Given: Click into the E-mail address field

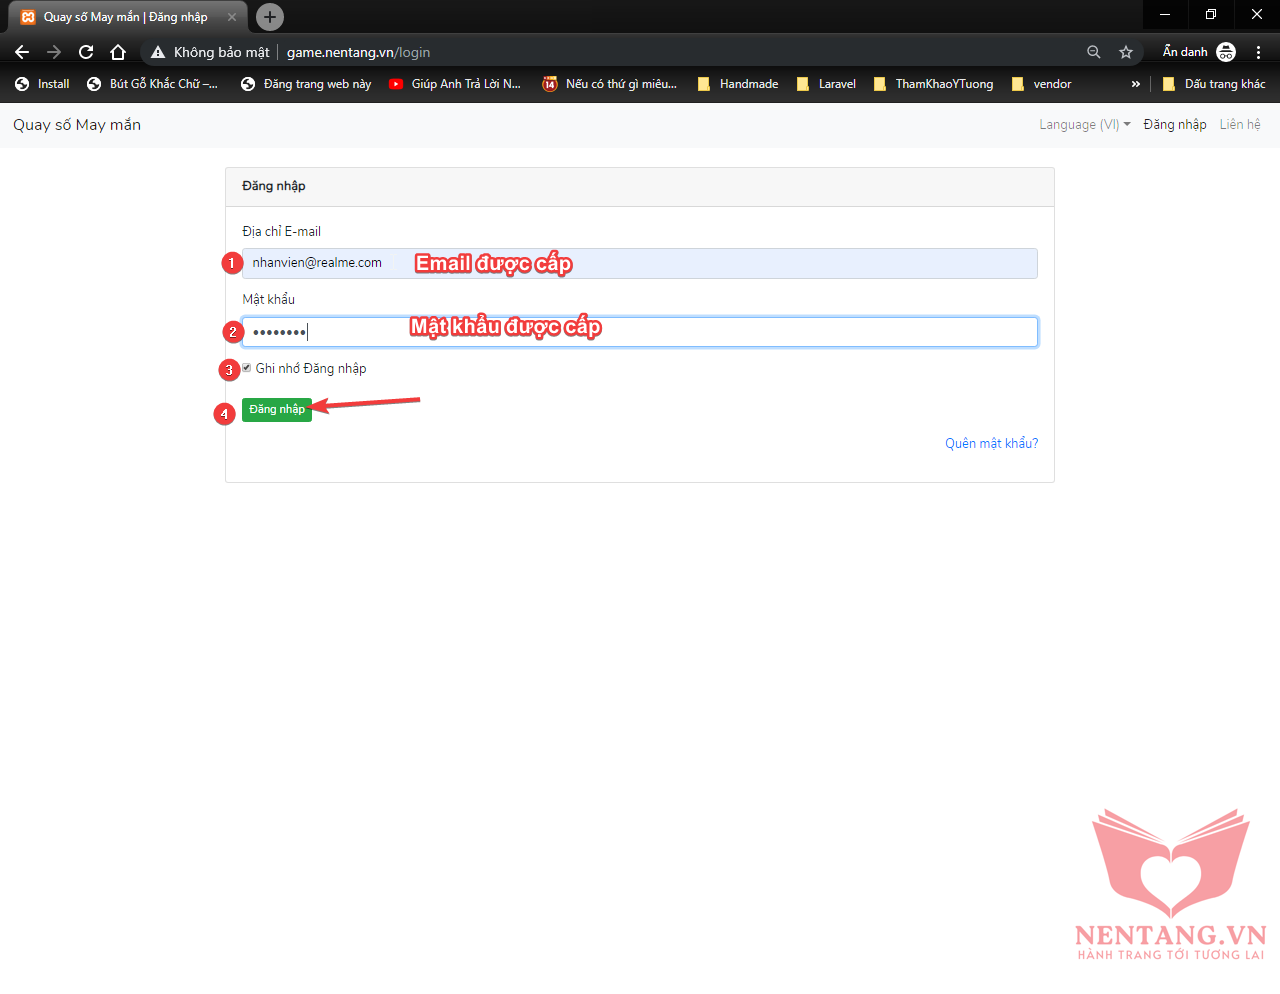Looking at the screenshot, I should click(x=640, y=263).
